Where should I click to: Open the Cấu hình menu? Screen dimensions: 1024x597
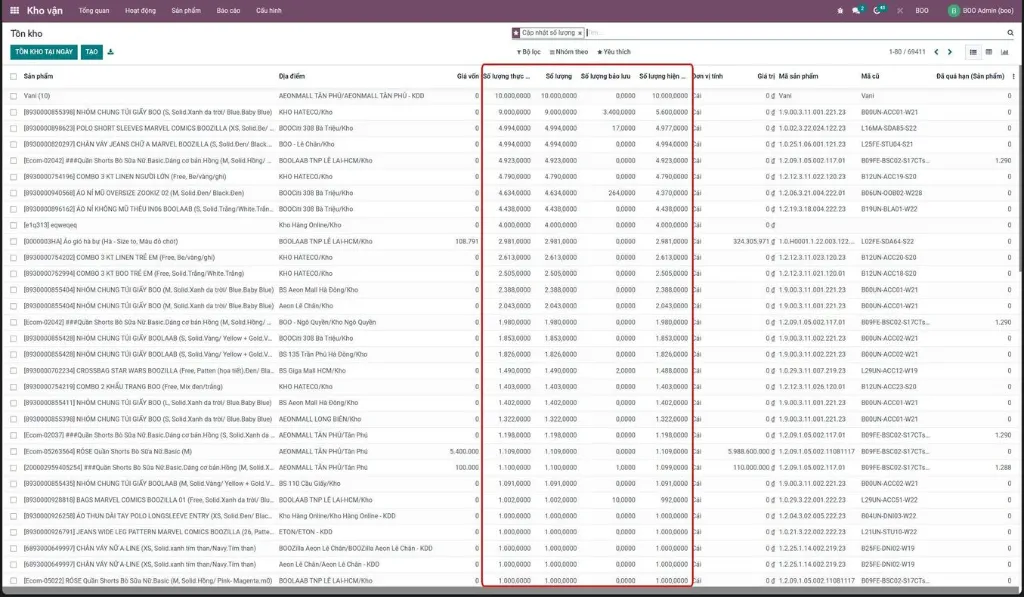(268, 10)
